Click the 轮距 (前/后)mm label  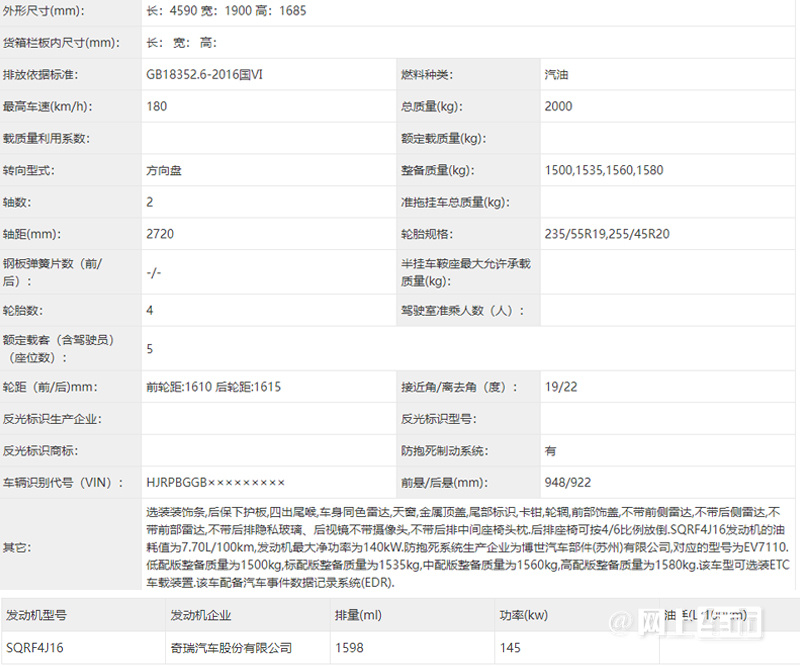[x=50, y=387]
